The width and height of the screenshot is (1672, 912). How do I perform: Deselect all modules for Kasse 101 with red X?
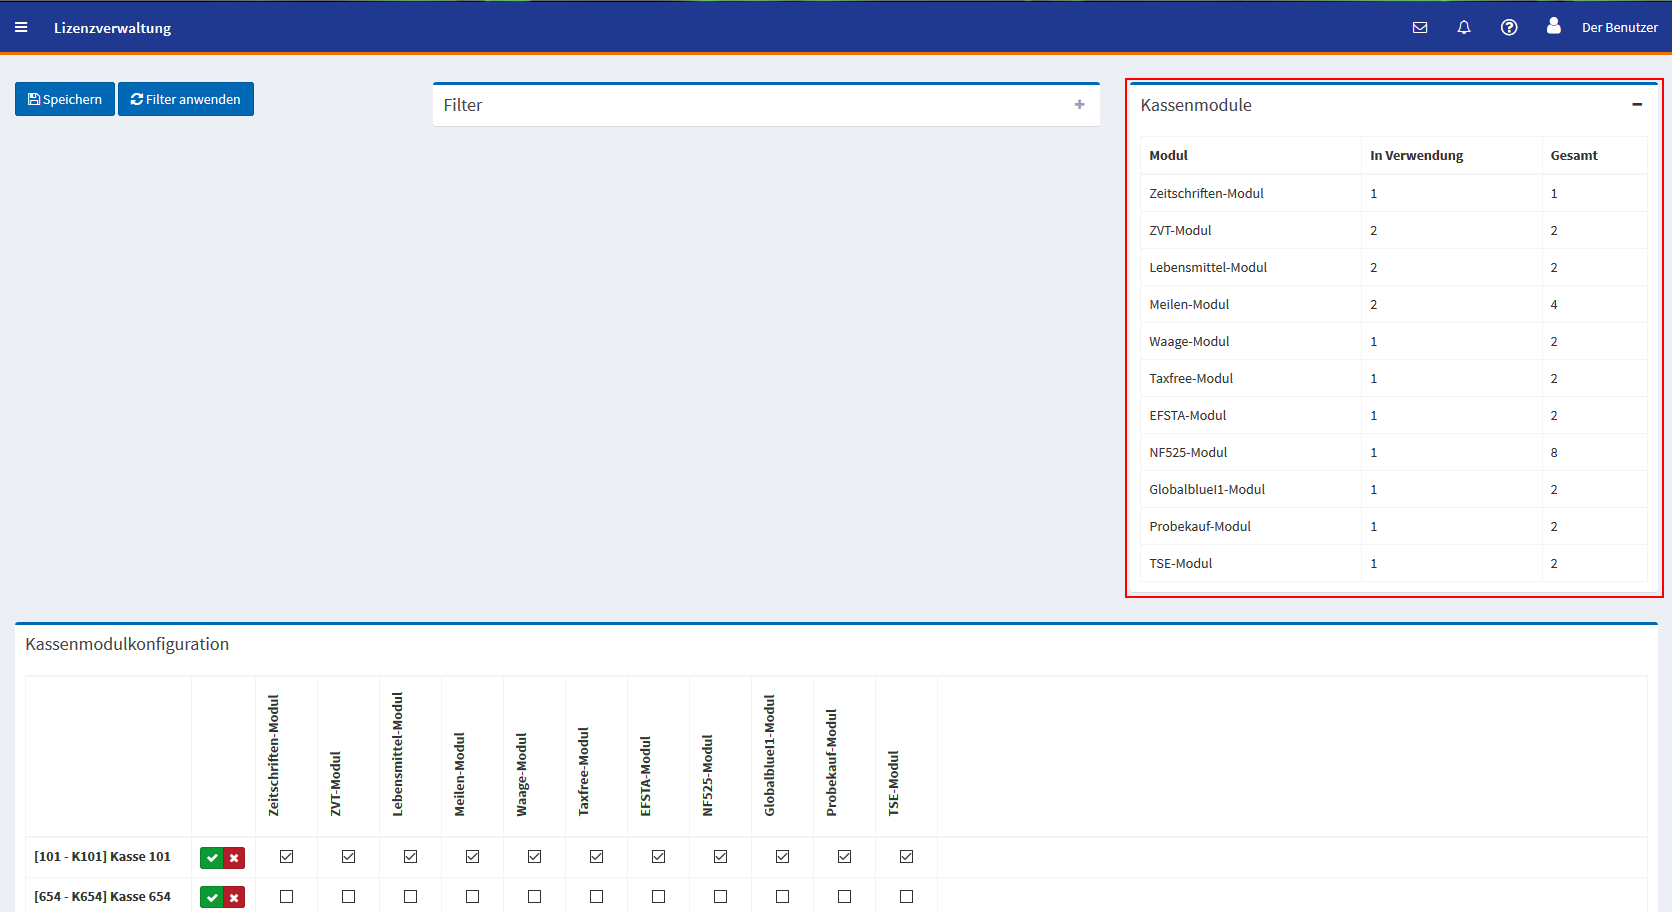coord(234,858)
